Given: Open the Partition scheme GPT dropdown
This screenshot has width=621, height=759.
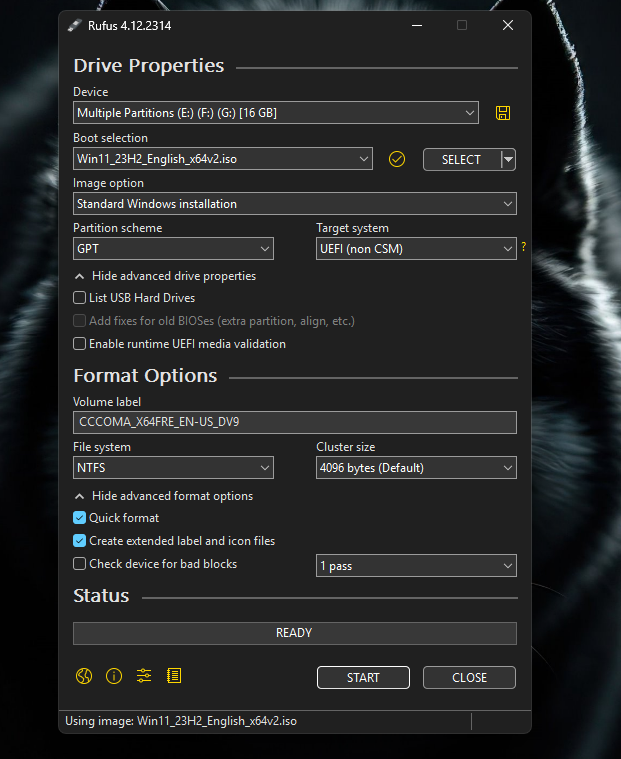Looking at the screenshot, I should coord(173,248).
